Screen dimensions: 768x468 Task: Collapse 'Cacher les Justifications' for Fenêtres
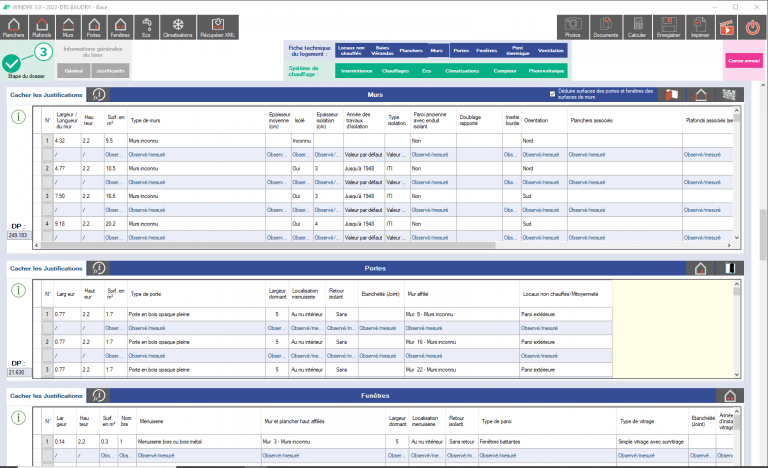45,396
